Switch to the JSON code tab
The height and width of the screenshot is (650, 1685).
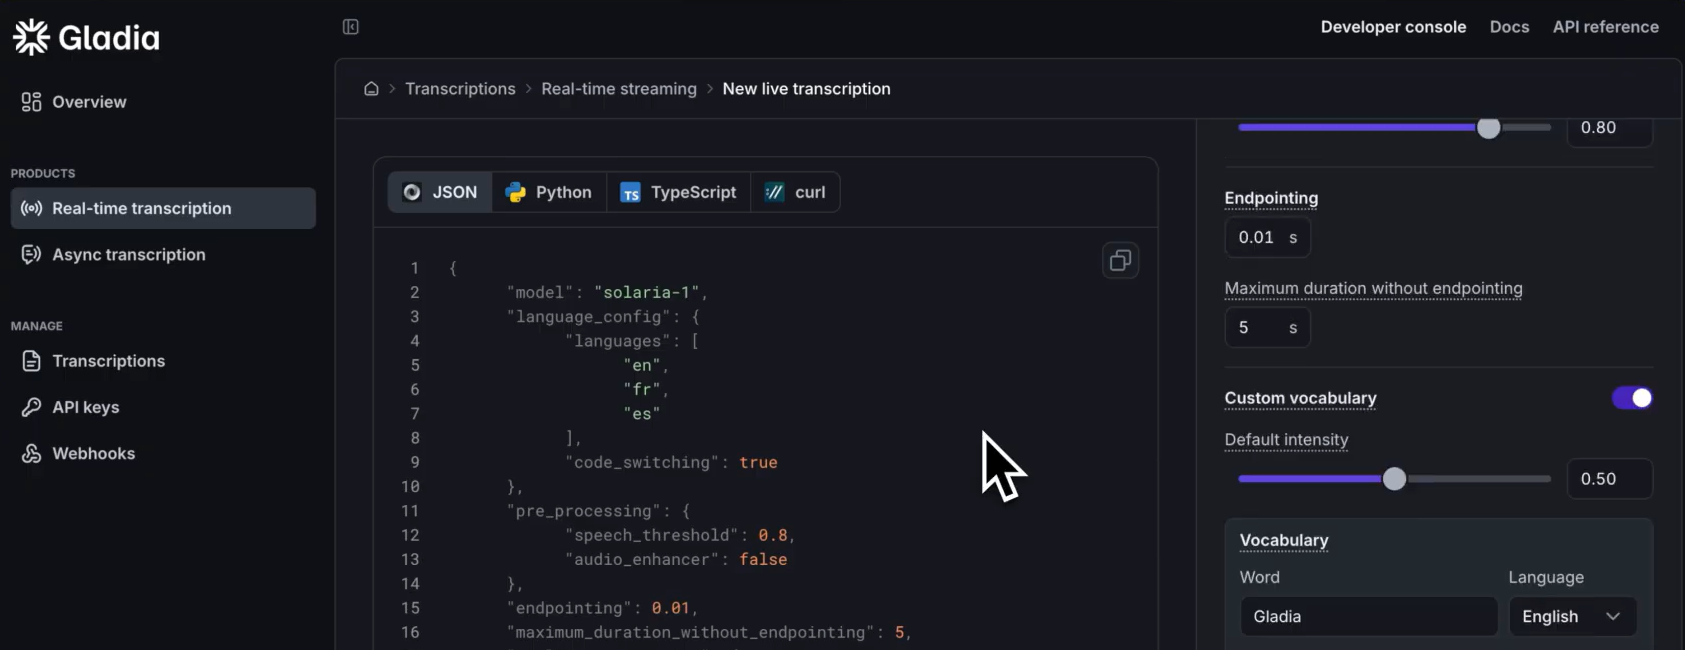440,192
